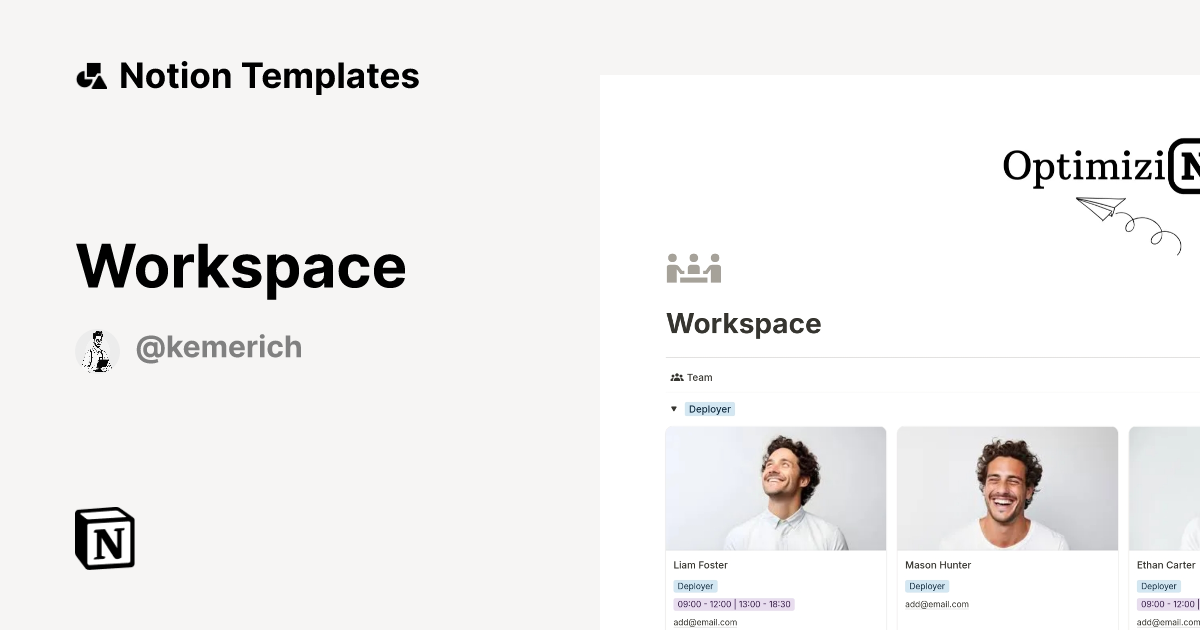
Task: Click the Notion Templates logo icon
Action: (x=91, y=75)
